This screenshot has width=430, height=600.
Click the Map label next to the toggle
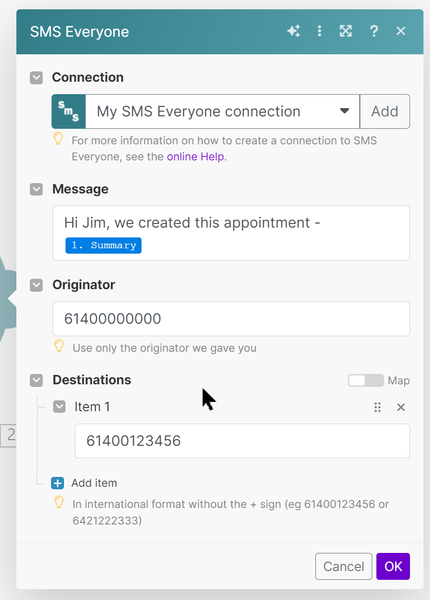pos(399,380)
